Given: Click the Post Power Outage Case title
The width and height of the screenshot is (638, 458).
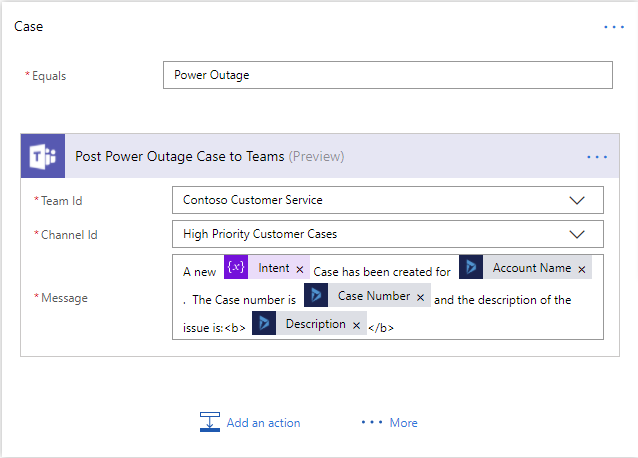Looking at the screenshot, I should click(180, 156).
